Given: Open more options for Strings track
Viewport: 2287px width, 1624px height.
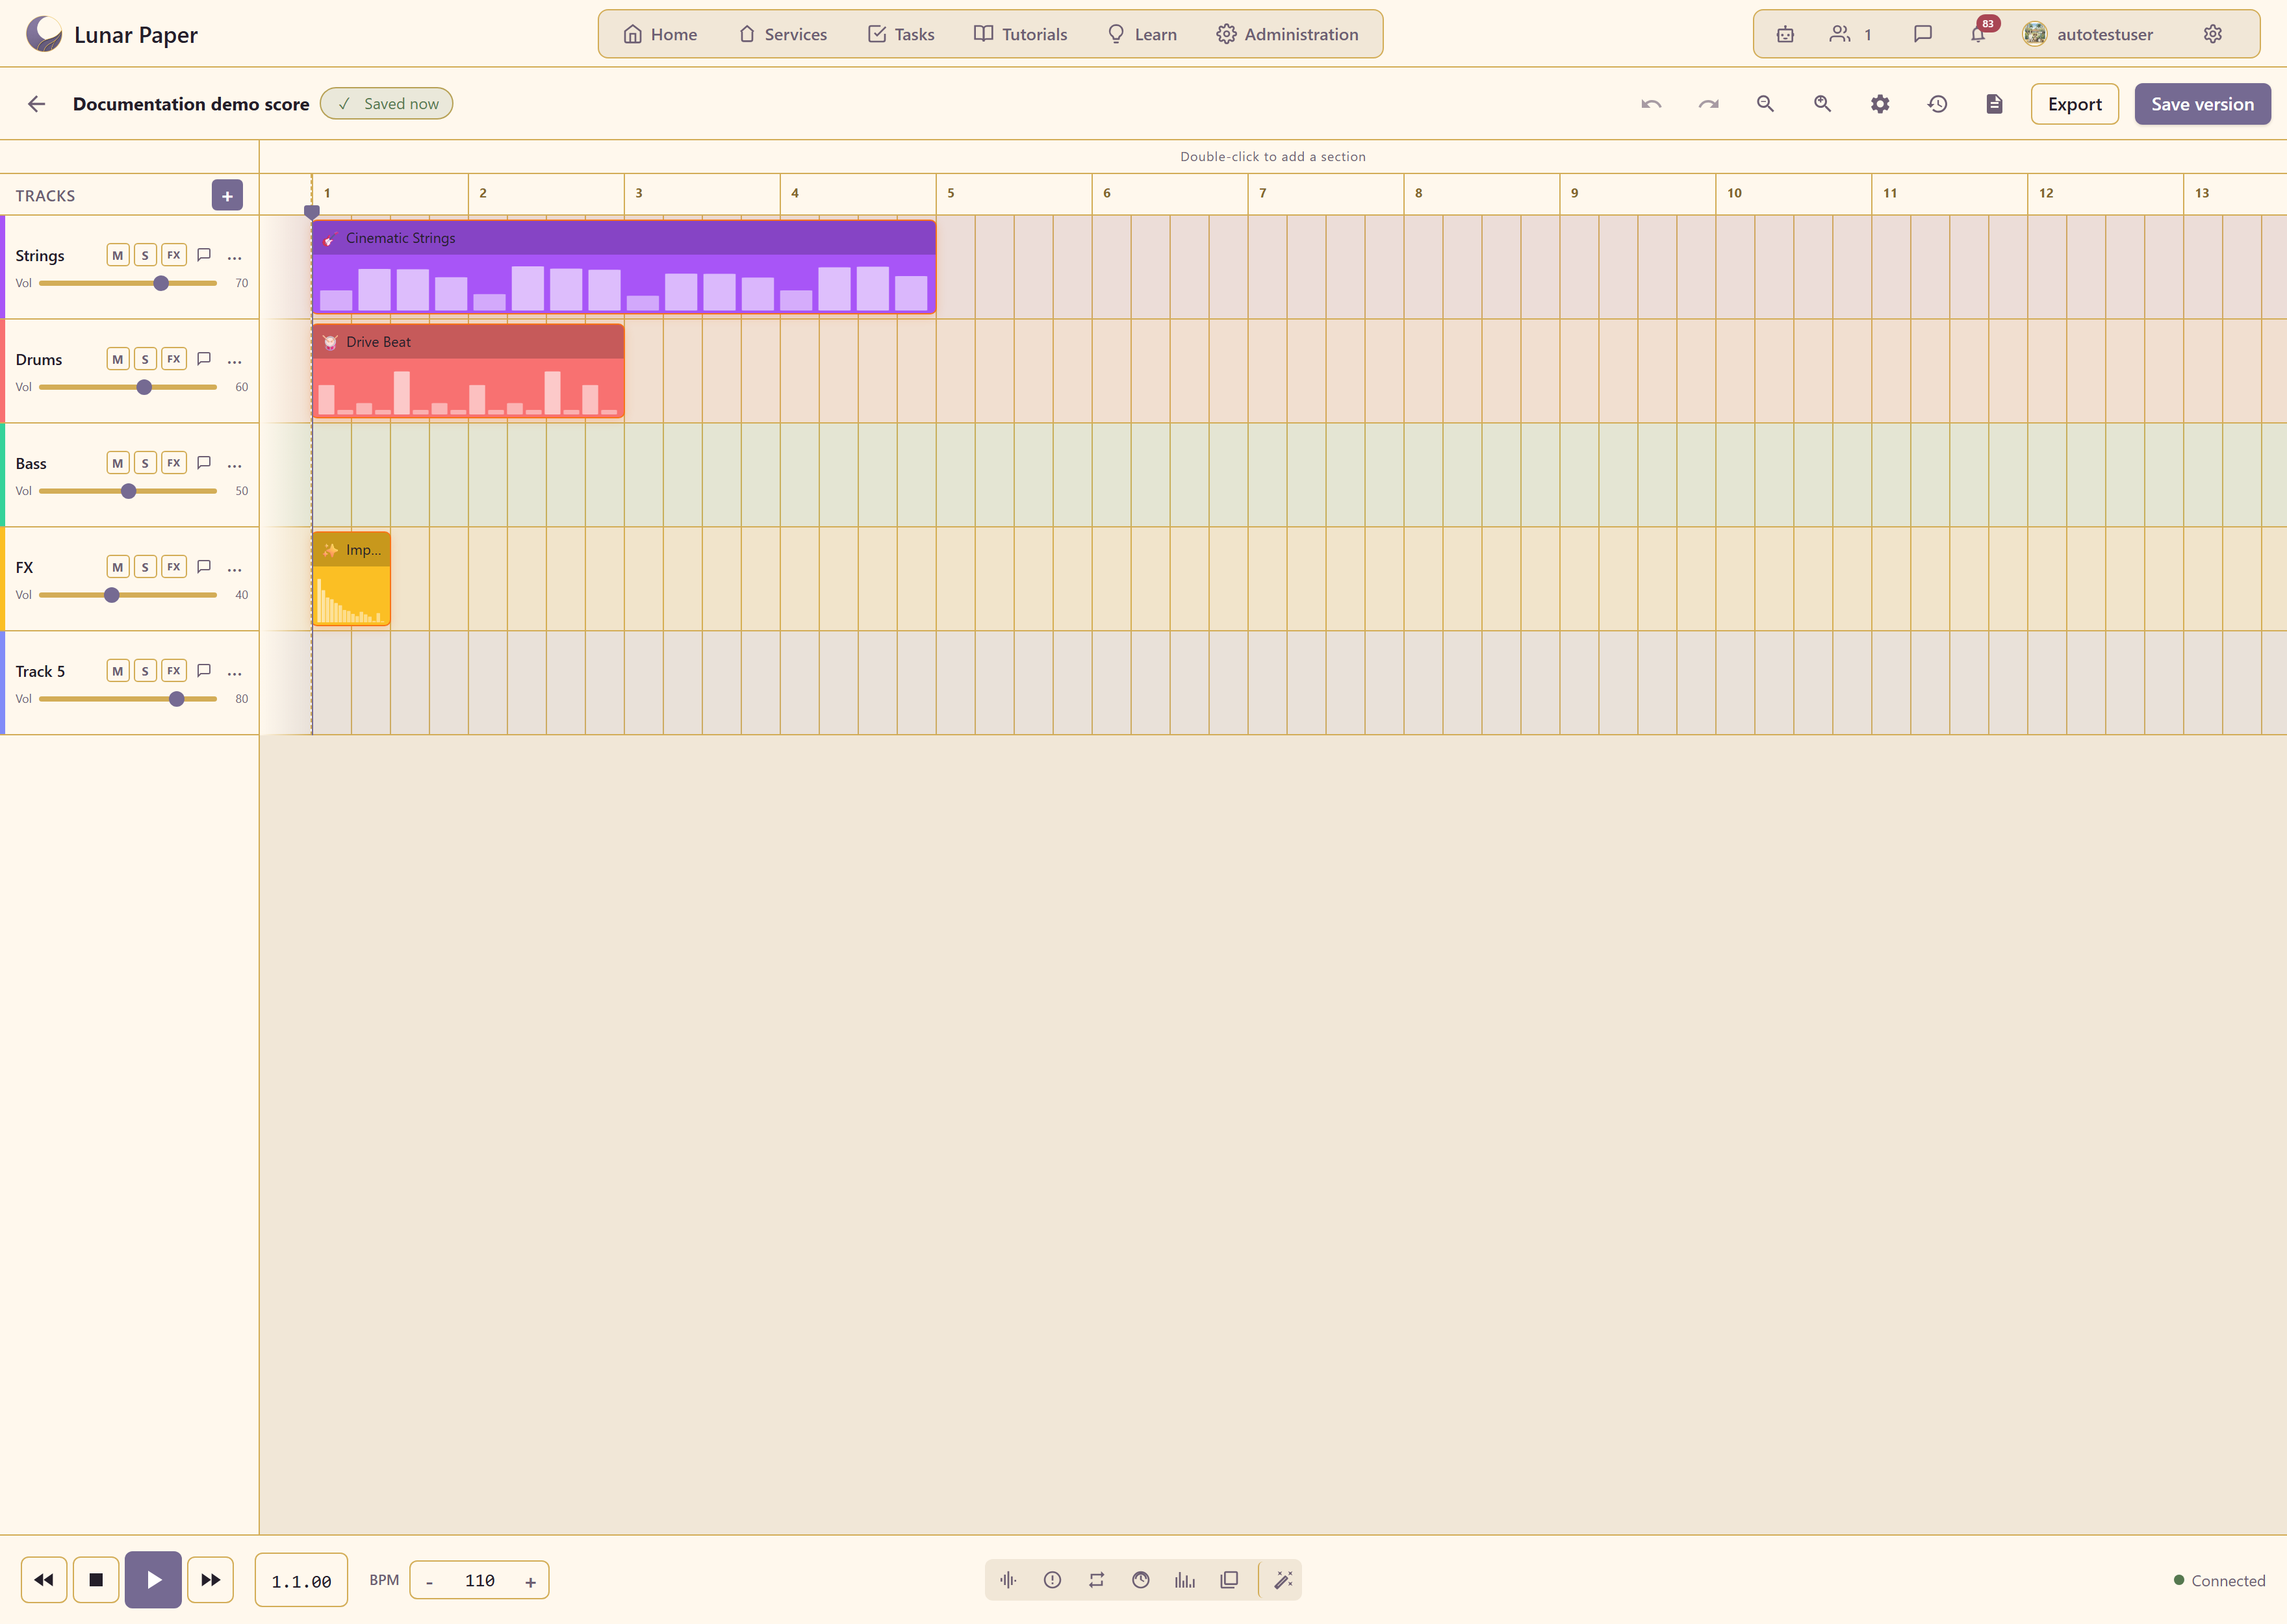Looking at the screenshot, I should 235,257.
